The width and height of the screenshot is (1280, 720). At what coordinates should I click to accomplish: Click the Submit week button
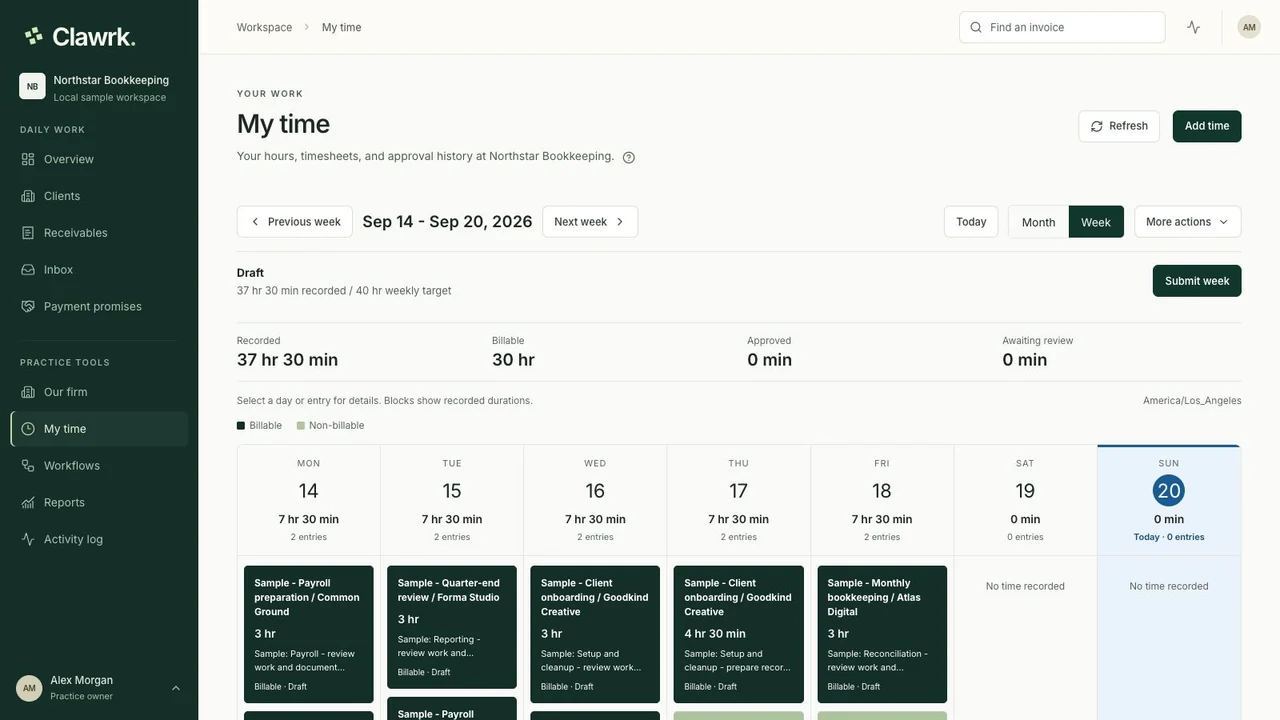pyautogui.click(x=1197, y=281)
